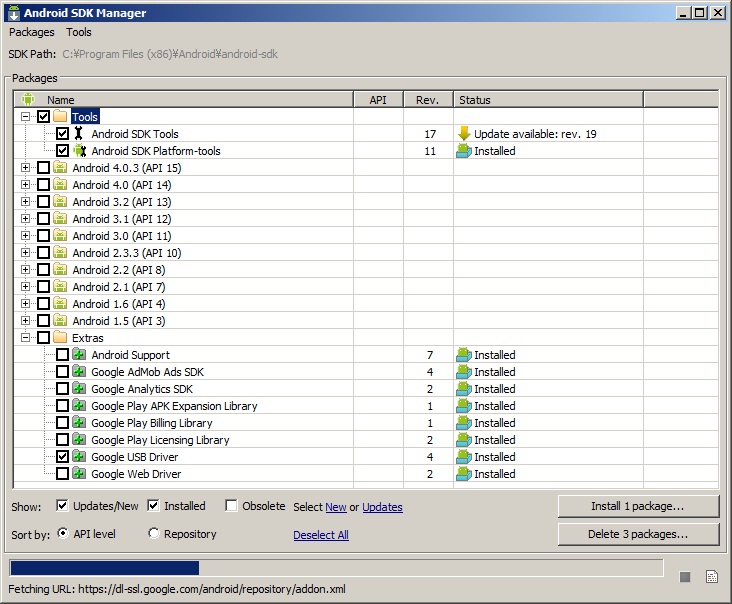
Task: Expand the Android 4.0.3 (API 15) node
Action: [26, 167]
